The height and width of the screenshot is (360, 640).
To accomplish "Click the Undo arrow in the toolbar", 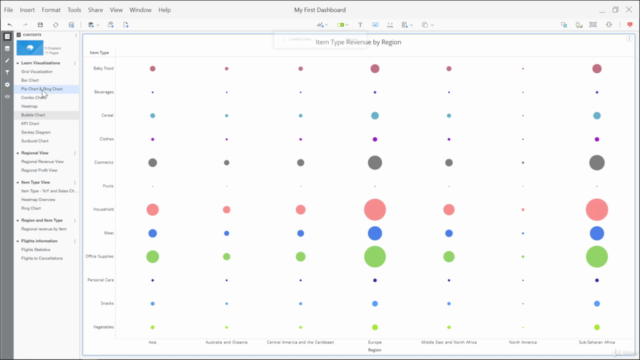I will point(10,25).
